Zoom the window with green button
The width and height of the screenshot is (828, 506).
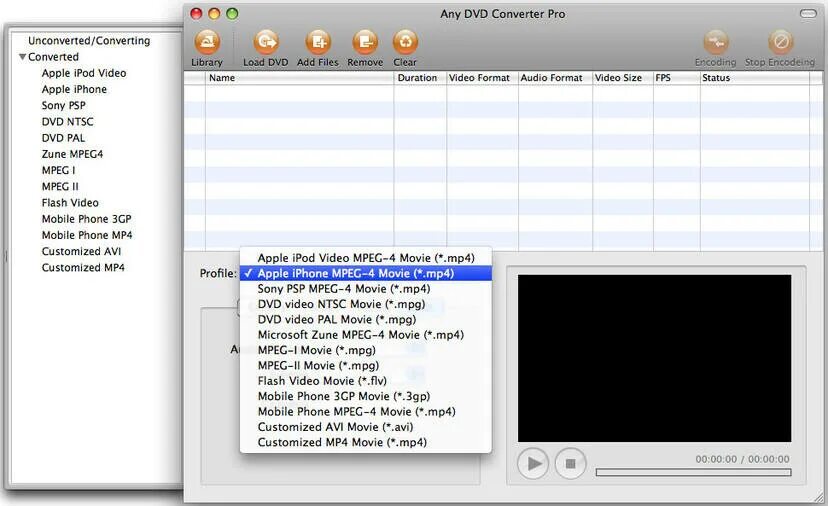click(232, 14)
